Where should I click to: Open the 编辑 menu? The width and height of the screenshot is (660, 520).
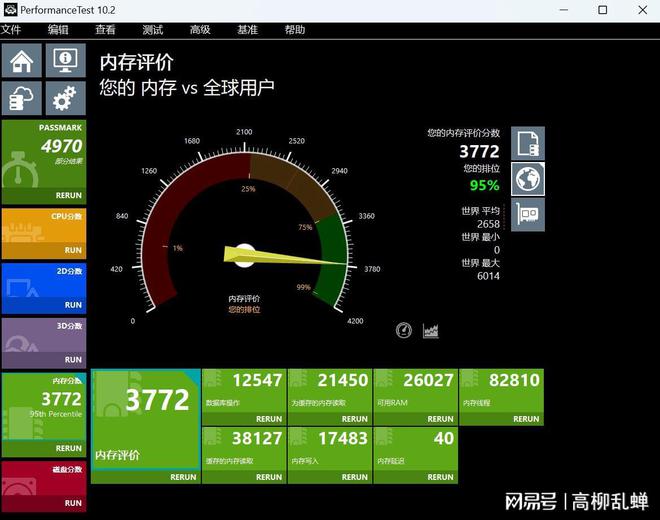click(x=58, y=30)
